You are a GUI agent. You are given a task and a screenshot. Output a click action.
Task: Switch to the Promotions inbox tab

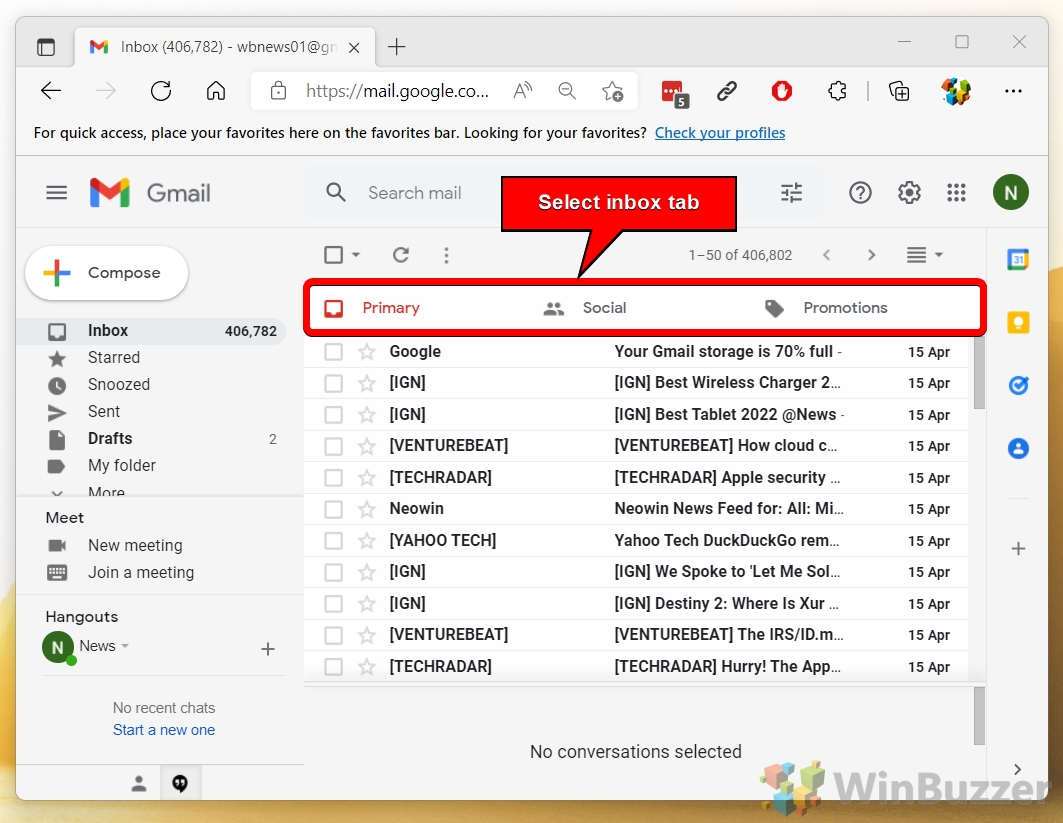[x=845, y=308]
